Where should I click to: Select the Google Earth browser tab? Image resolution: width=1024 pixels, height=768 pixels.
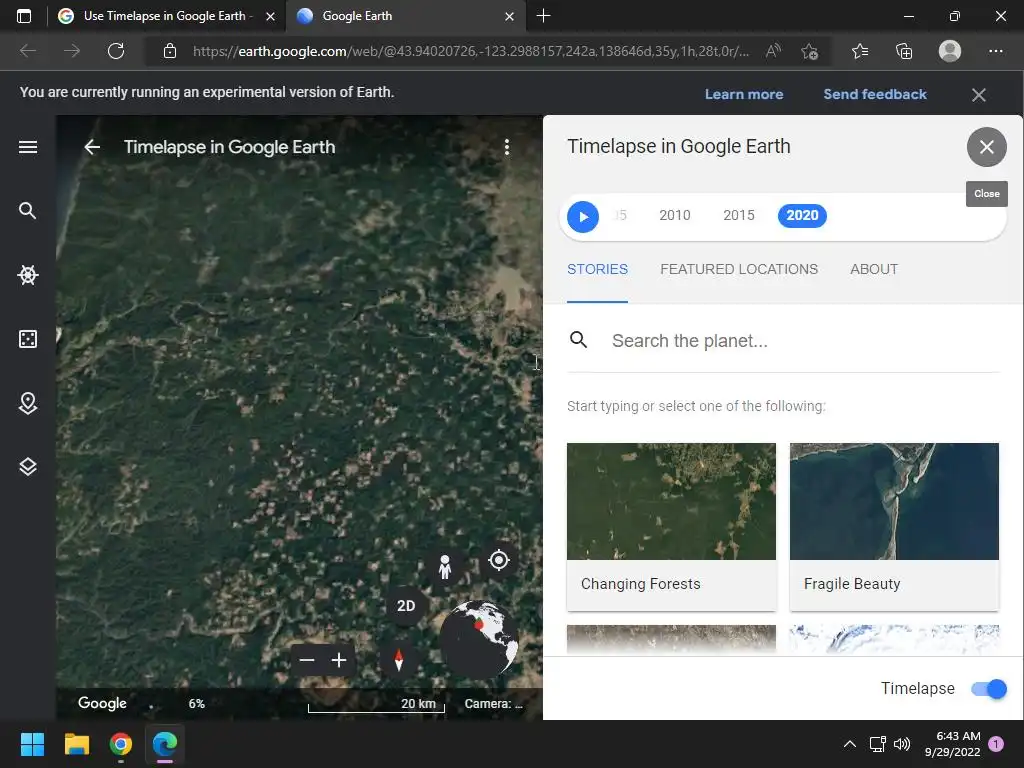(x=405, y=16)
